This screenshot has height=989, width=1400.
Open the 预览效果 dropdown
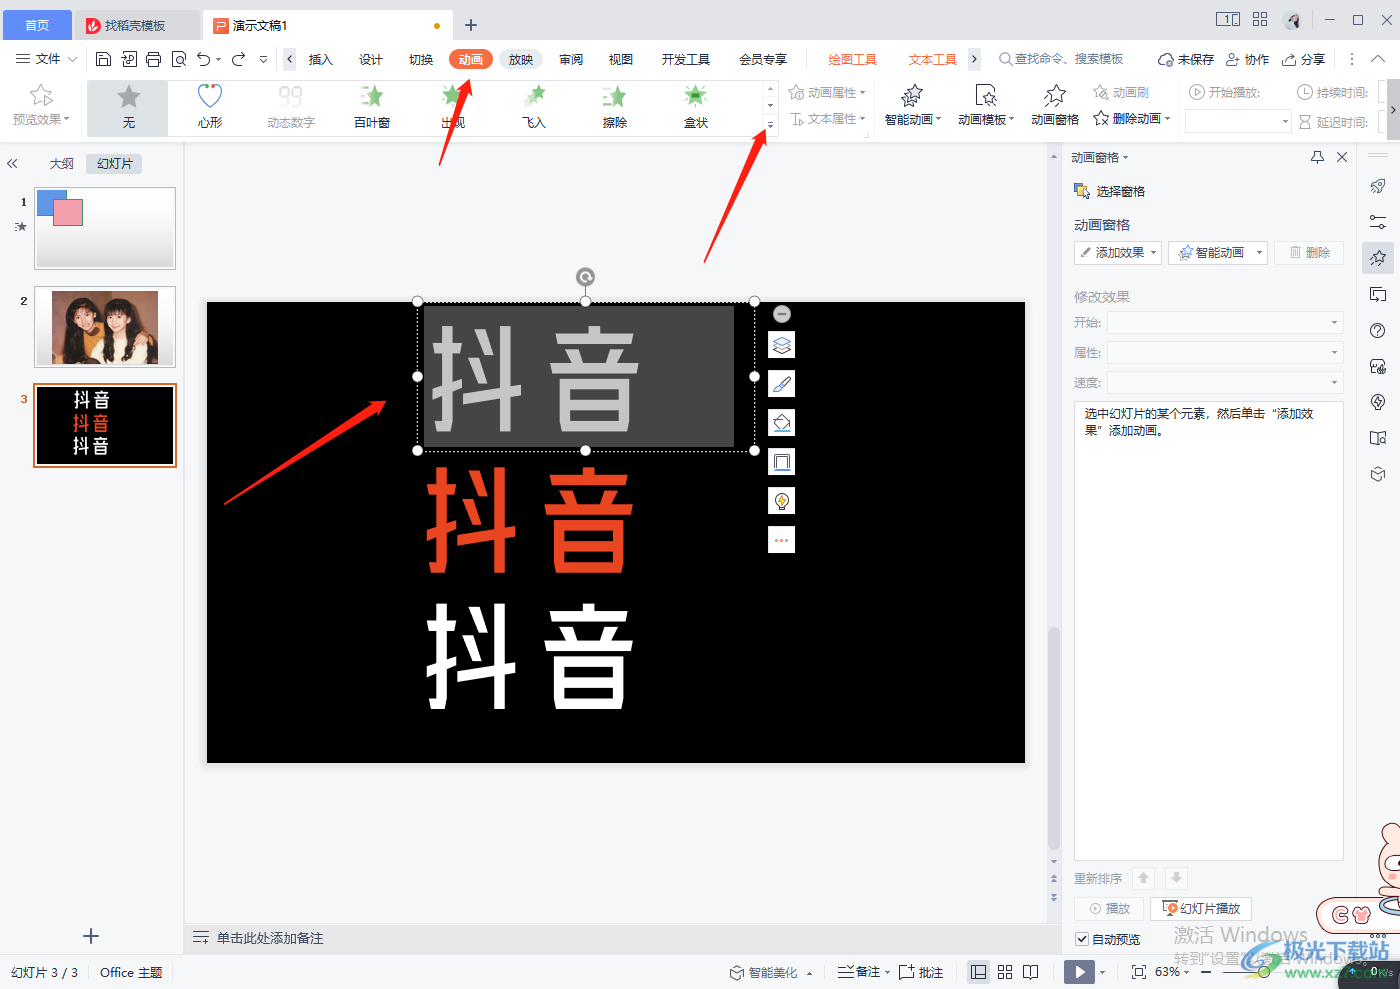[41, 105]
